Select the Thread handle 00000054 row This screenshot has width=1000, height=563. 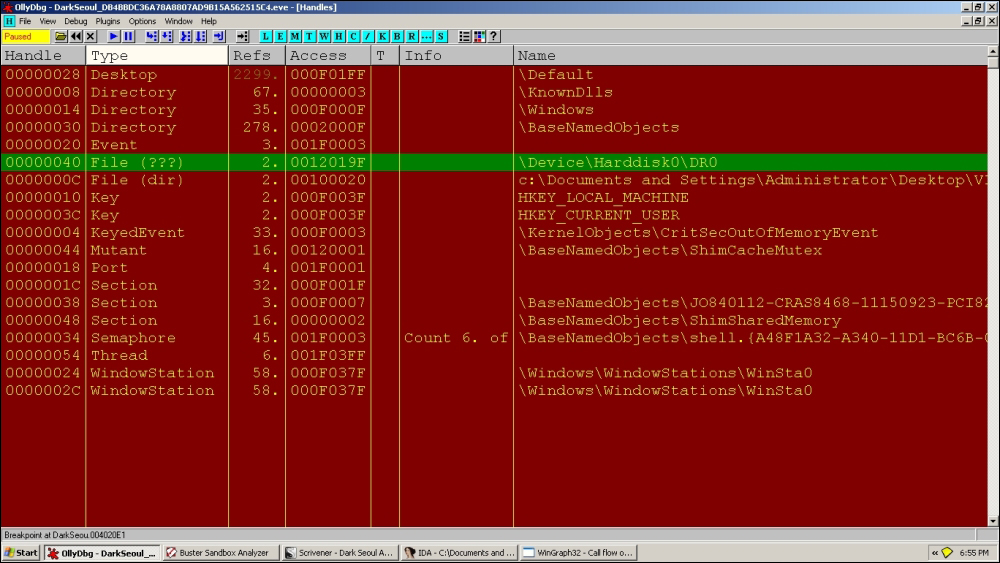click(x=494, y=355)
